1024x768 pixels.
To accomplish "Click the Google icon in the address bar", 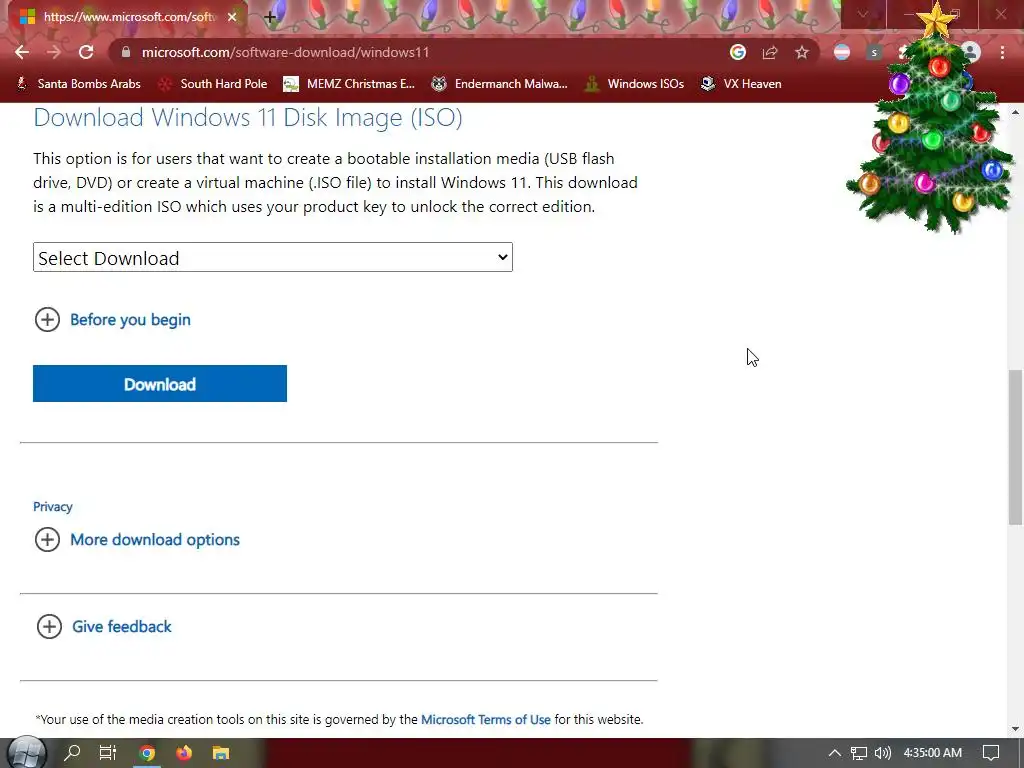I will click(738, 52).
